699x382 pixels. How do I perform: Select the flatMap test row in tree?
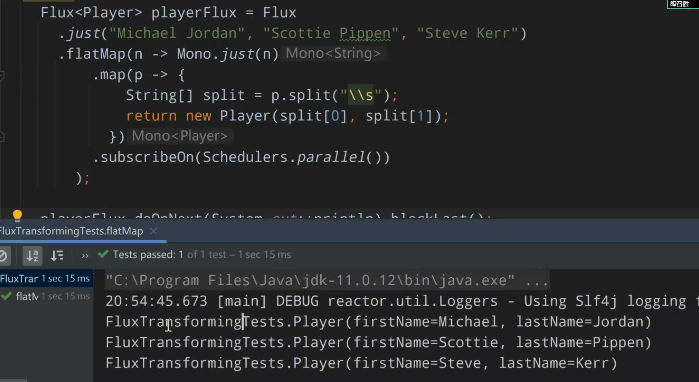pos(45,296)
